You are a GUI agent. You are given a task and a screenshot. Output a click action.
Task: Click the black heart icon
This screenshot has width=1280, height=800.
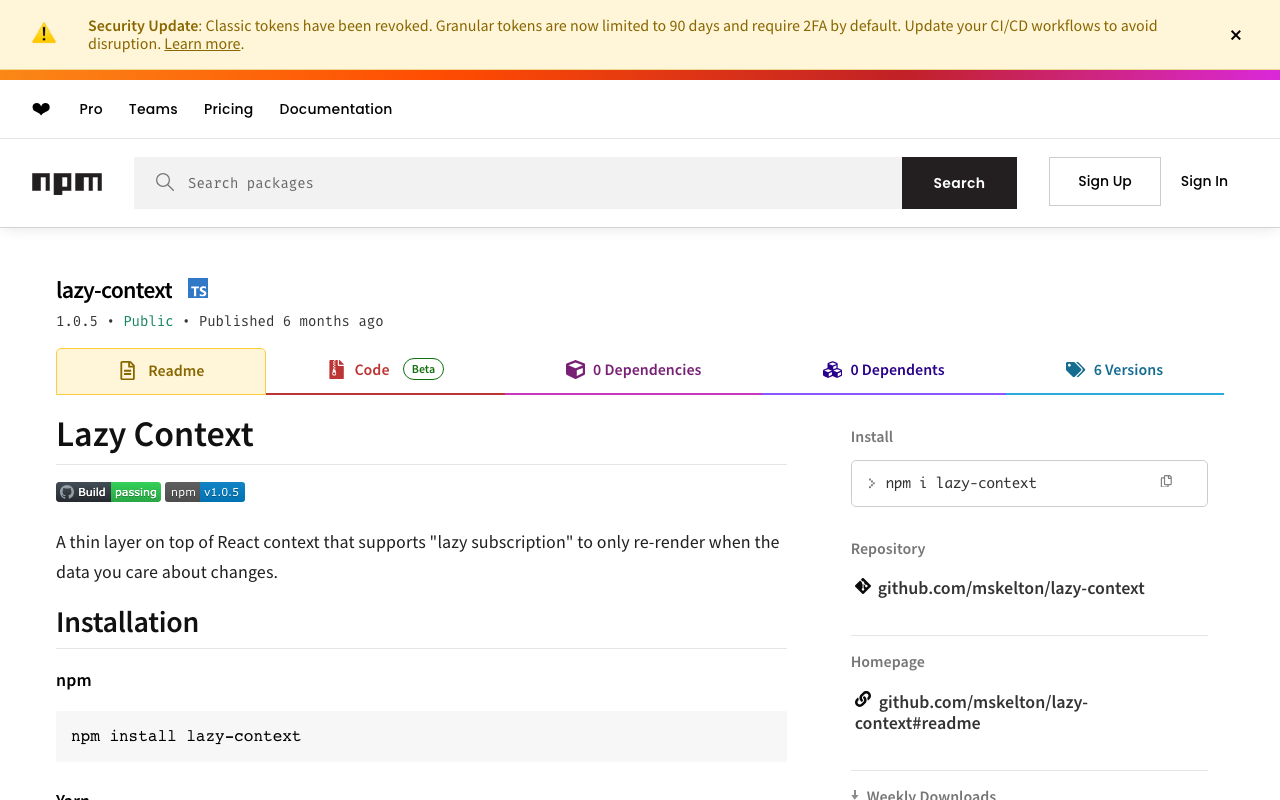tap(41, 109)
